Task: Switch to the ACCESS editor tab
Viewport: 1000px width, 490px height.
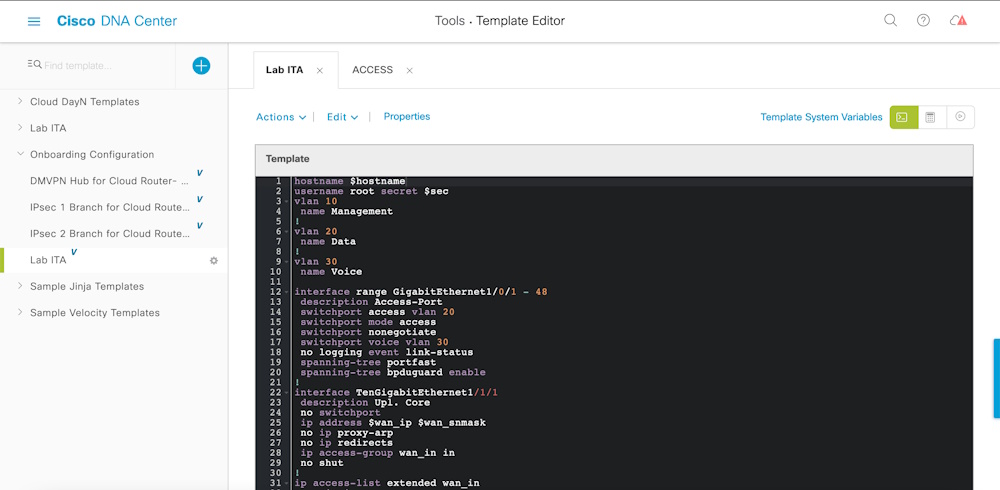Action: [372, 70]
